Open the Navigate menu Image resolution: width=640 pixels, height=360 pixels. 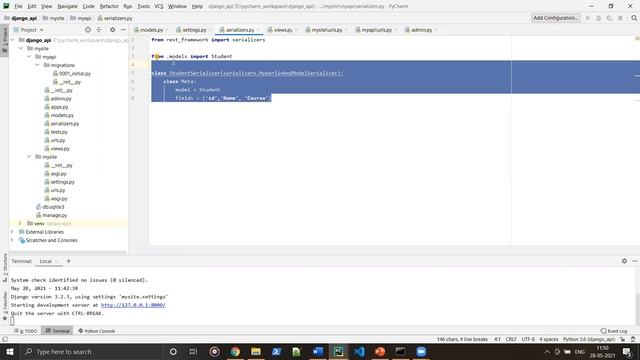(x=67, y=6)
